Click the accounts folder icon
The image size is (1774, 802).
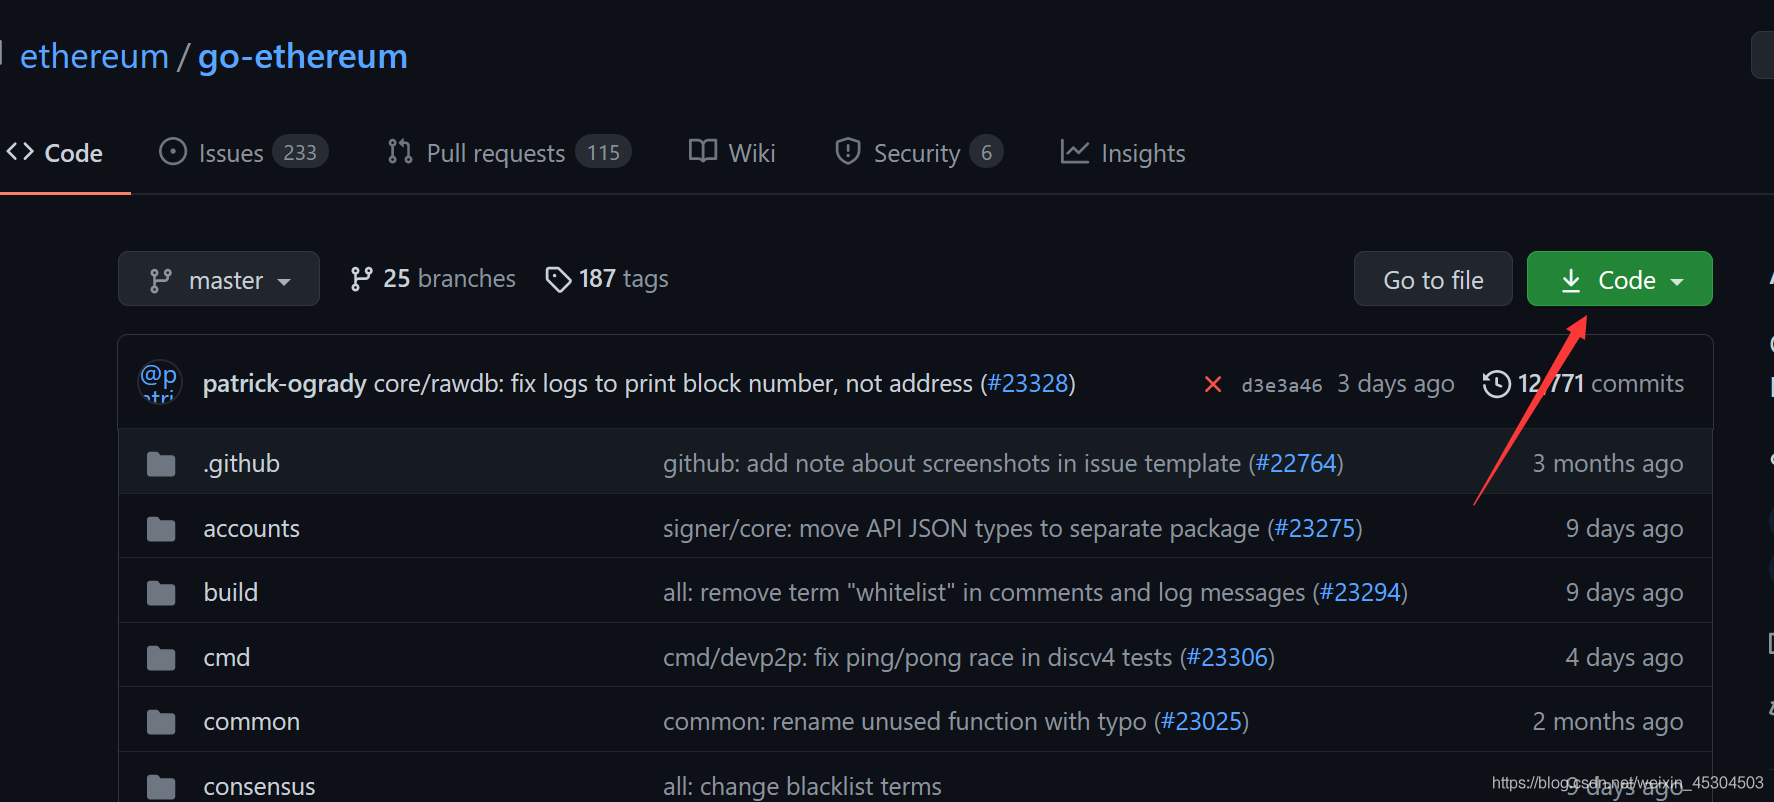161,529
